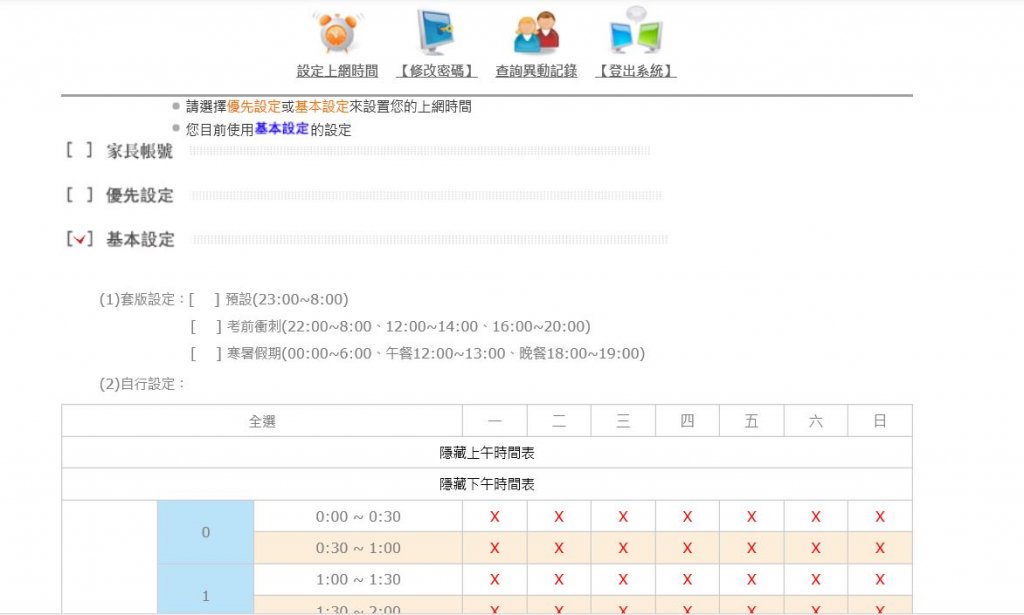
Task: Select the 寒暑假期 template checkbox
Action: click(206, 354)
